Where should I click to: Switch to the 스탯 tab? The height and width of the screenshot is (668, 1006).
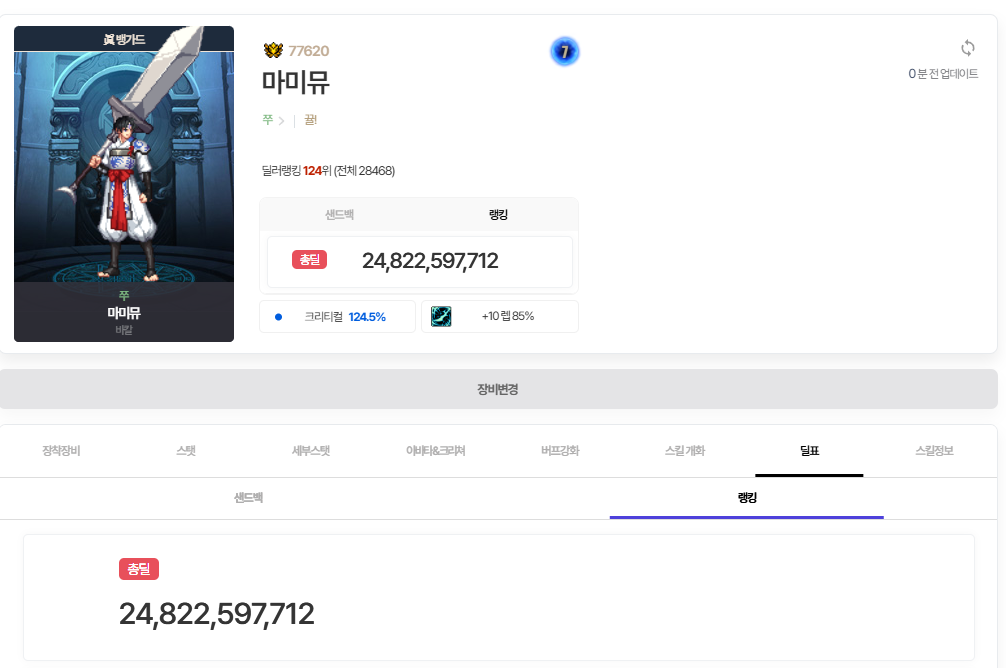(x=186, y=451)
